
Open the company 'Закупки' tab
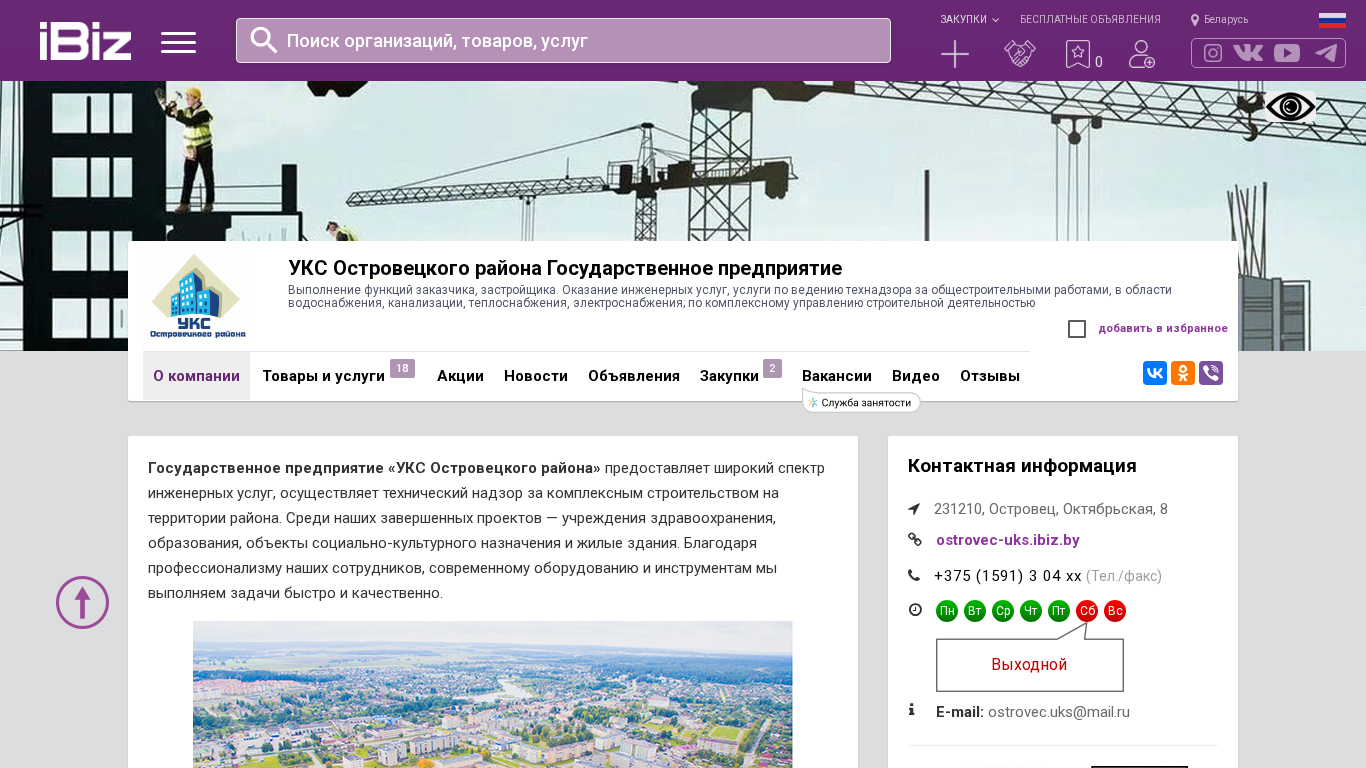(x=729, y=376)
